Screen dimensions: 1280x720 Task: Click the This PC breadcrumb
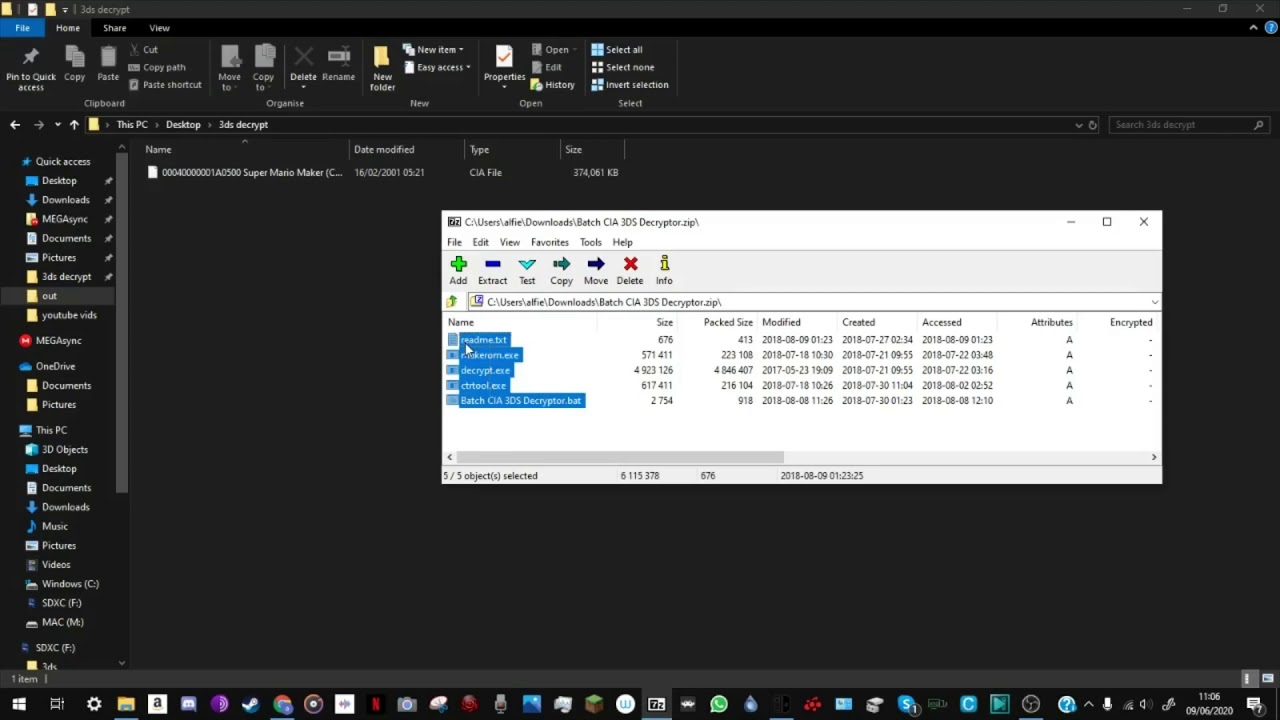click(132, 125)
